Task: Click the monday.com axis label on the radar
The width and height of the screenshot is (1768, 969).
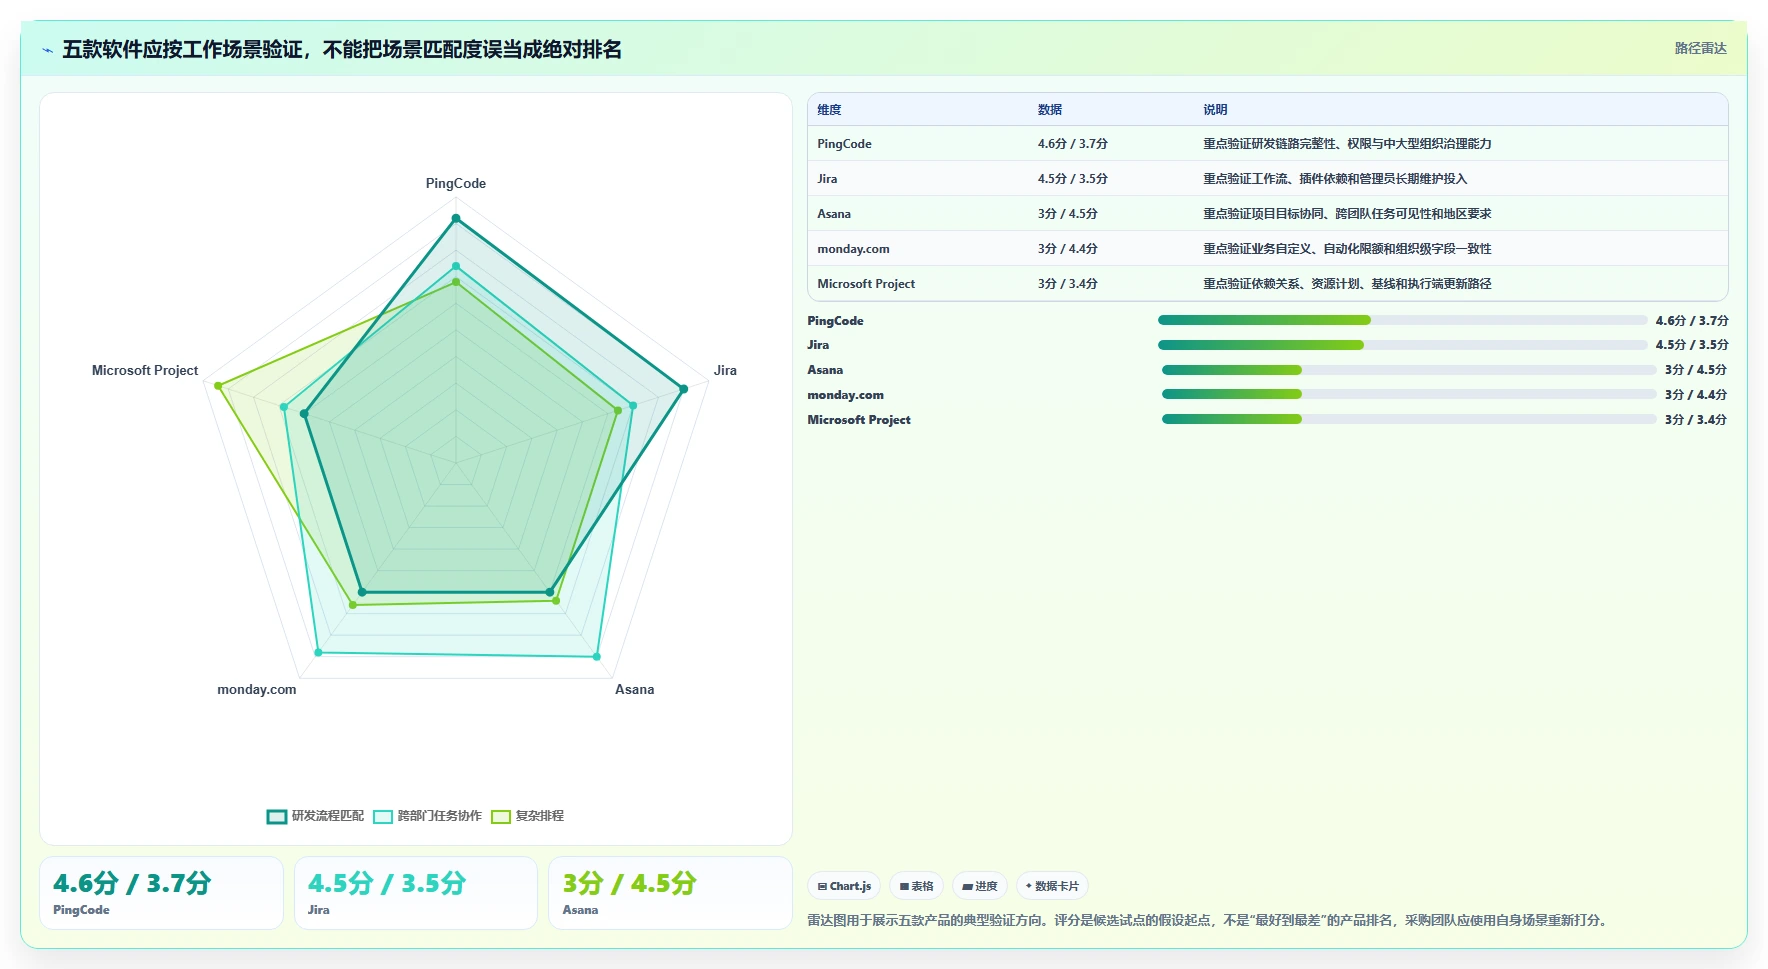Action: [257, 689]
